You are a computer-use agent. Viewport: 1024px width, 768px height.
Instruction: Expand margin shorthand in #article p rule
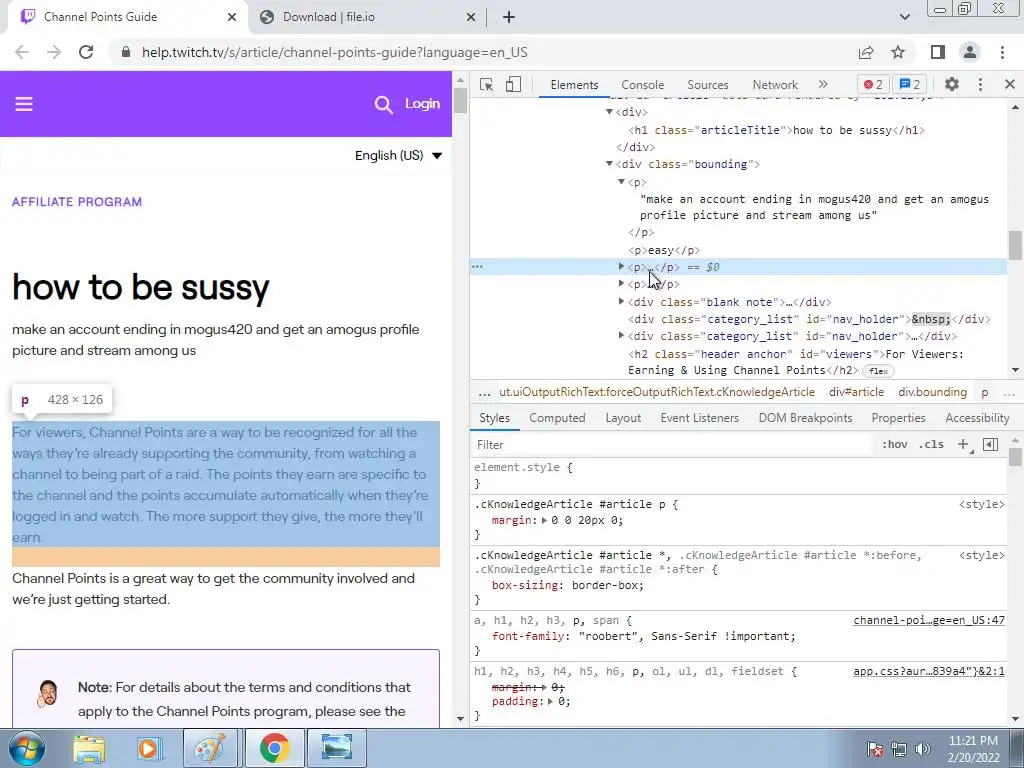[x=545, y=520]
